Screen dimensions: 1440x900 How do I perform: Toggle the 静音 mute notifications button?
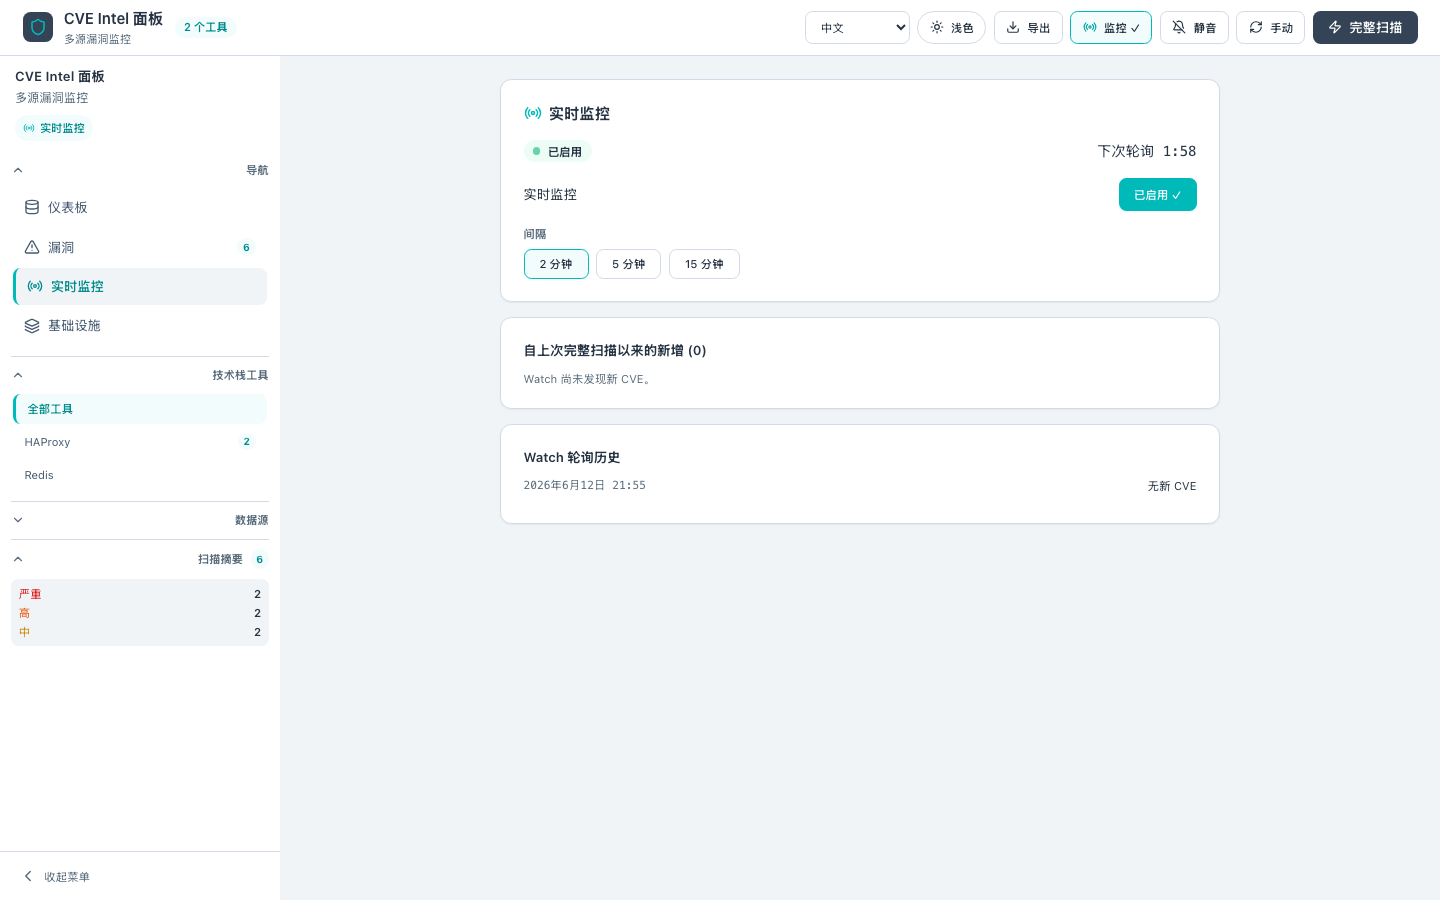pos(1194,28)
